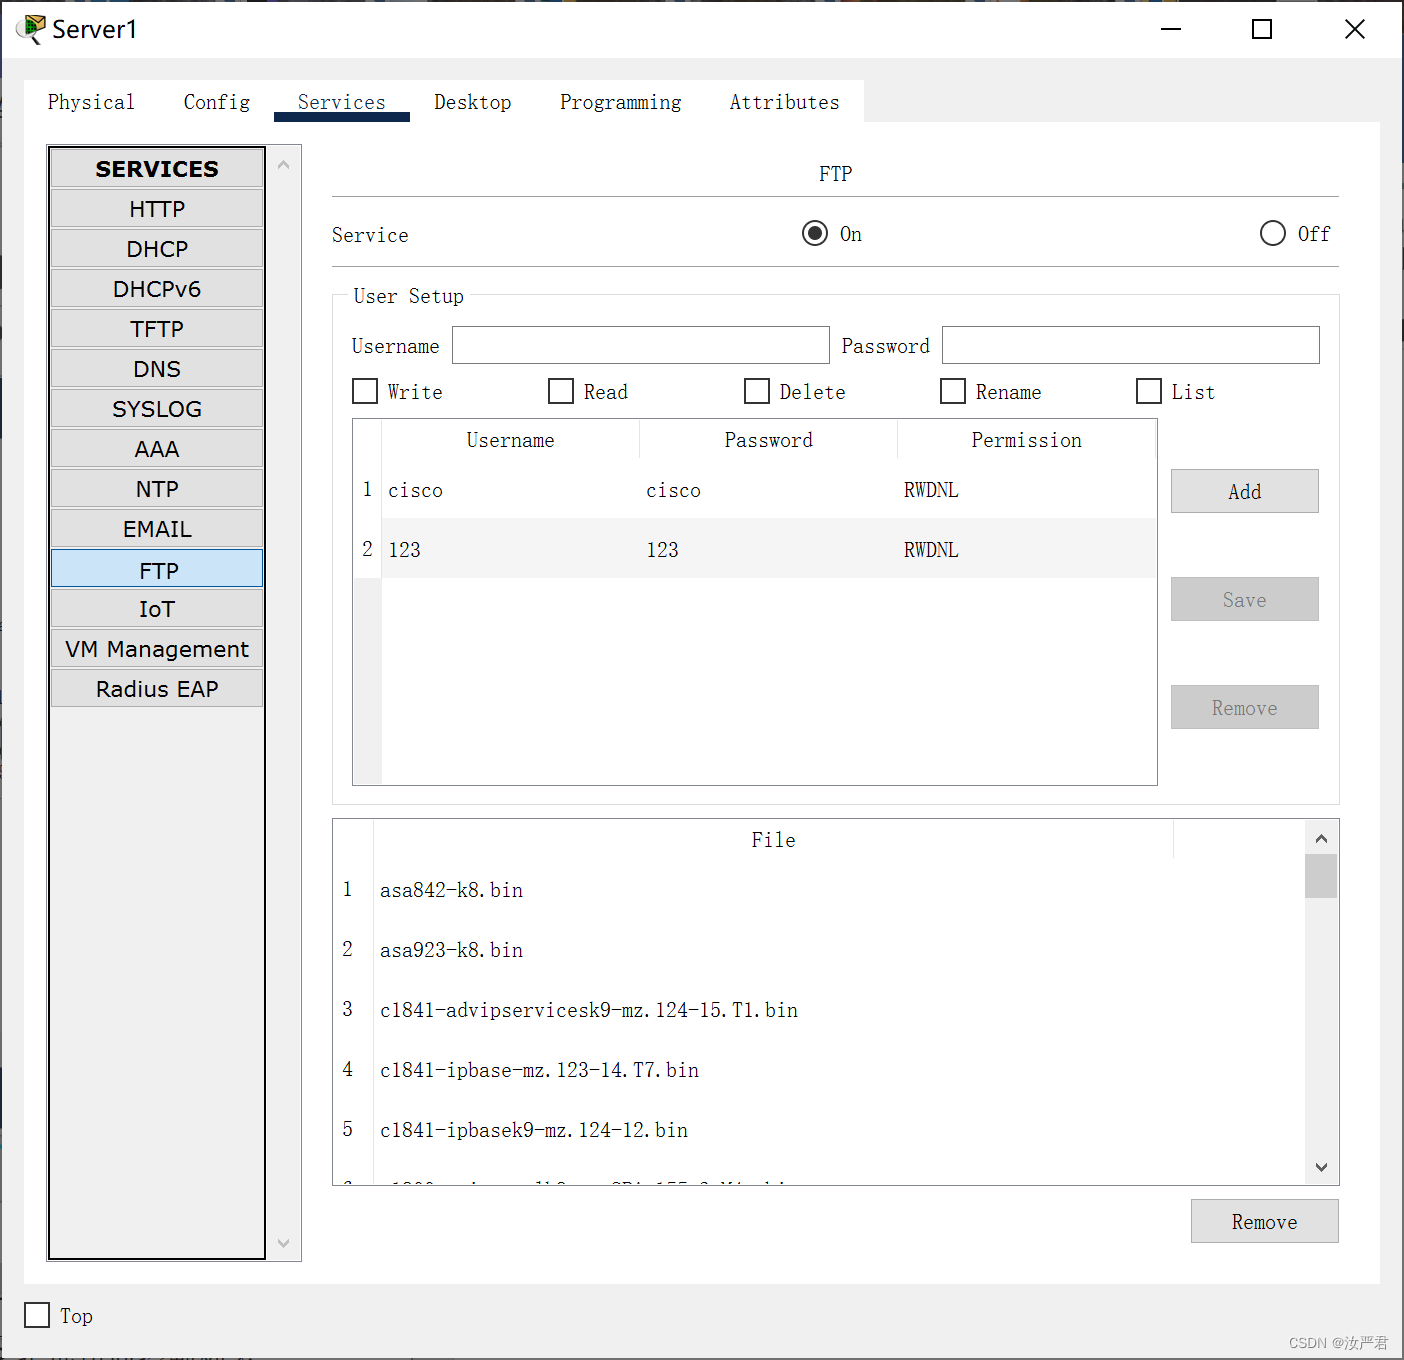The width and height of the screenshot is (1404, 1360).
Task: Switch to the Physical tab
Action: pyautogui.click(x=91, y=102)
